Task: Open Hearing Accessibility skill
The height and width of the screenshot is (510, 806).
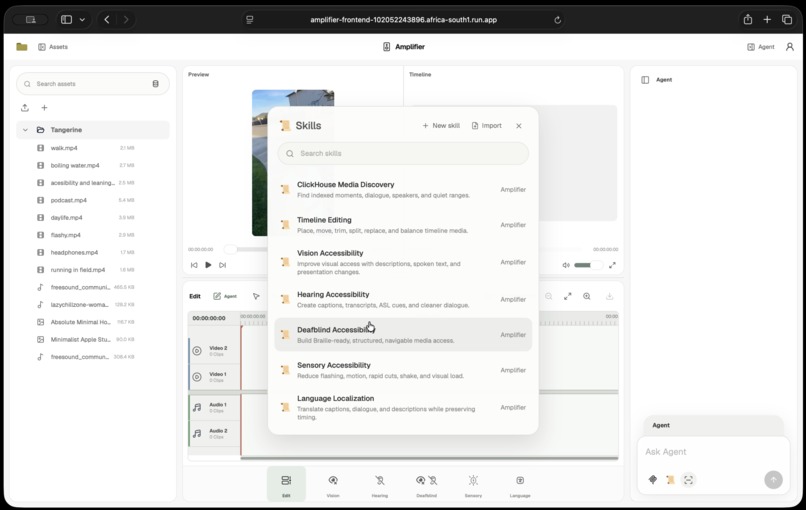Action: point(403,299)
